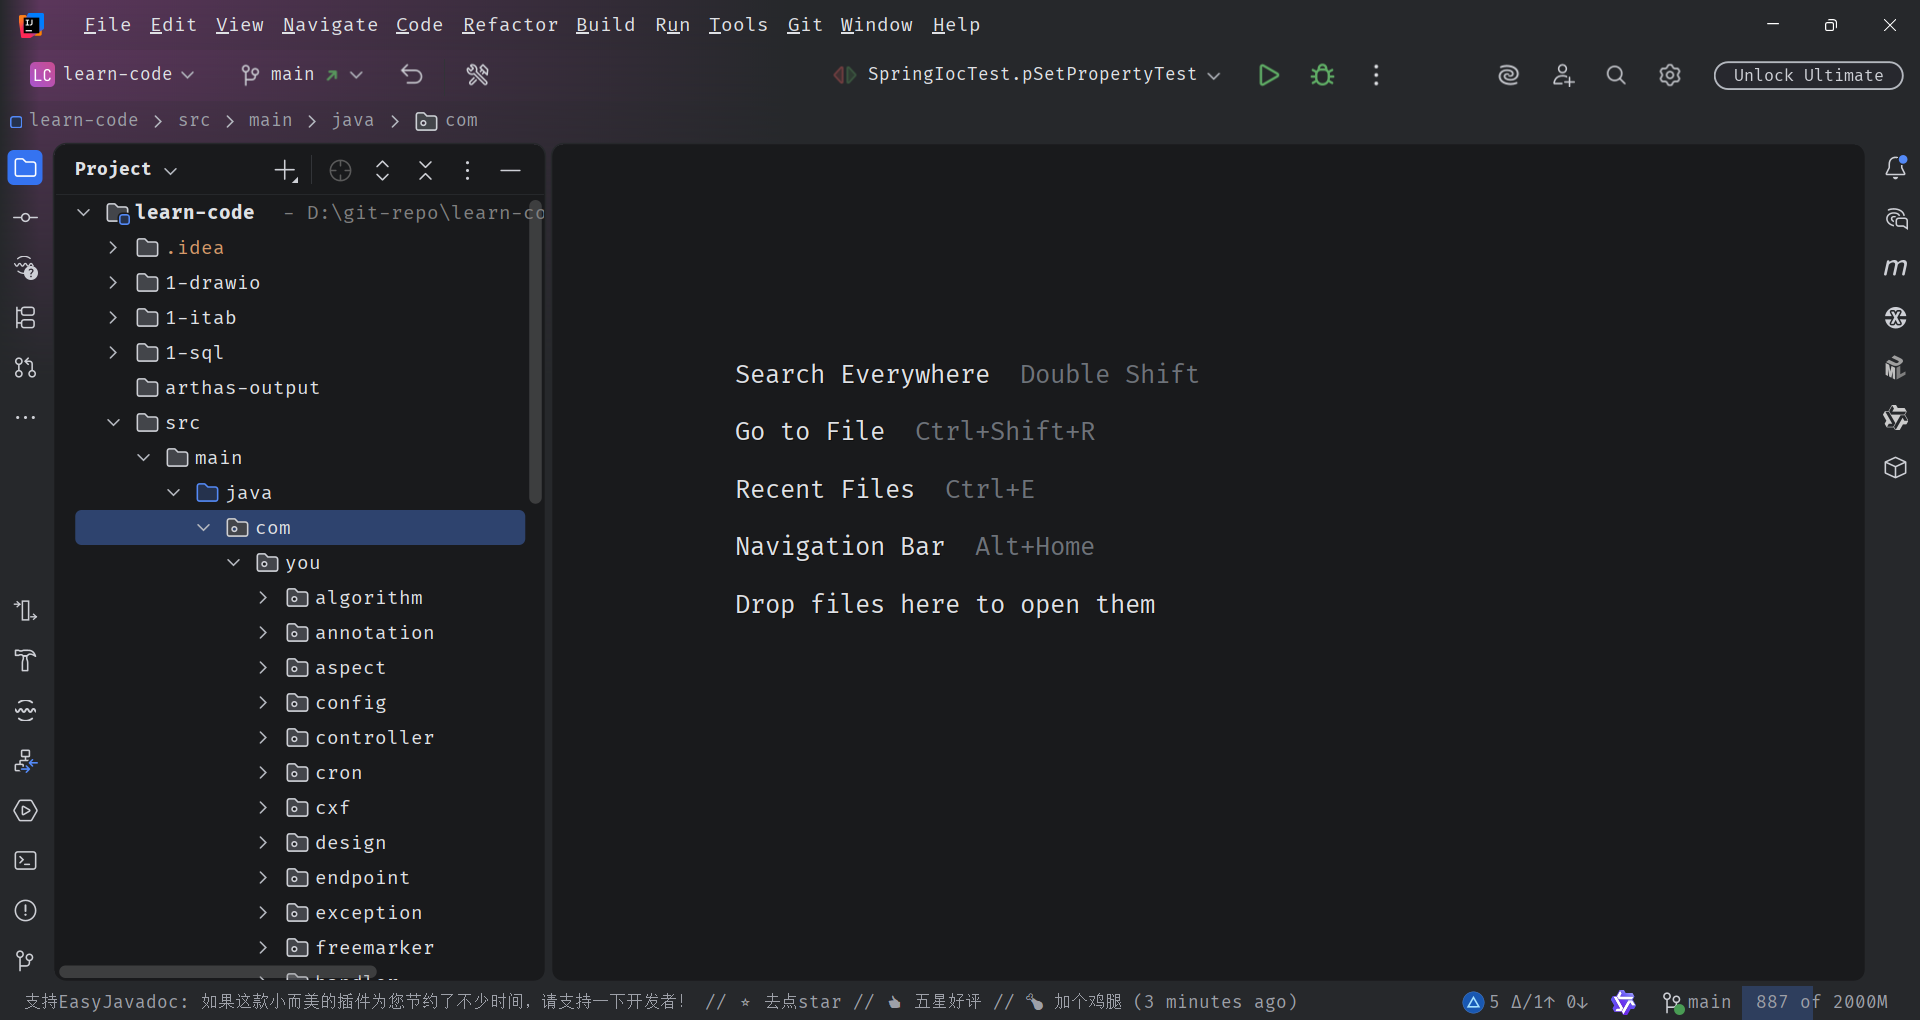Screen dimensions: 1920x1020
Task: Open the Terminal tool window
Action: (25, 861)
